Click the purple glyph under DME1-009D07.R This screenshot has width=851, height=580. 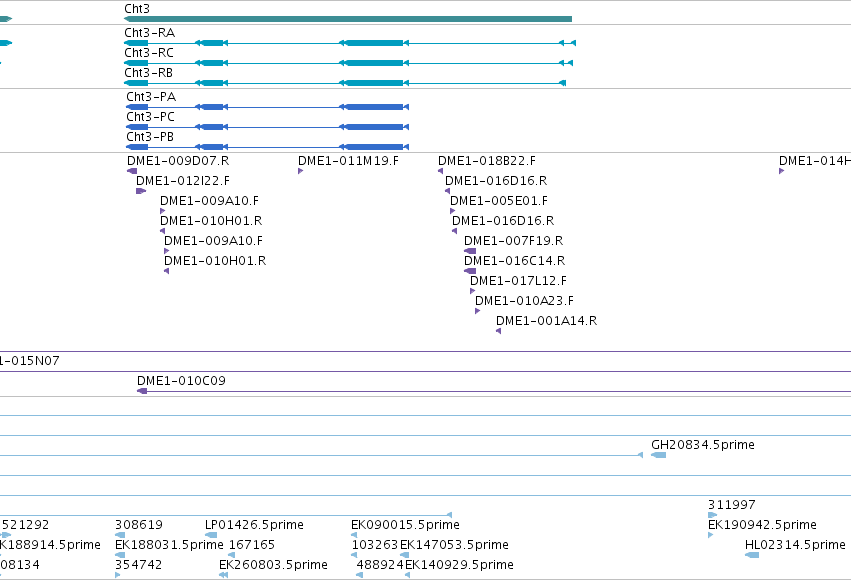pyautogui.click(x=132, y=171)
